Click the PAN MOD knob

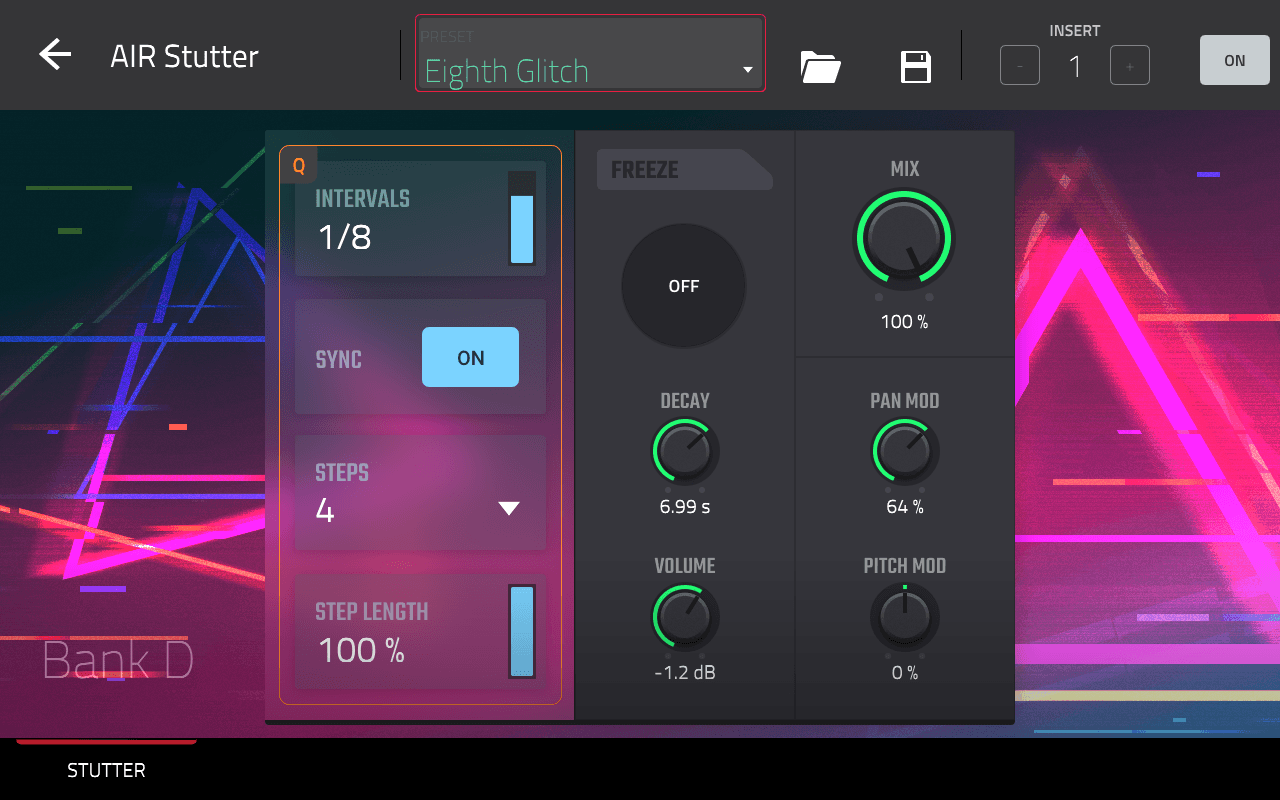904,451
